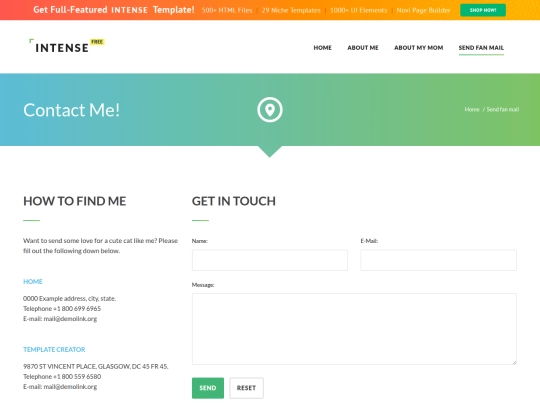
Task: Click inside the Message text area
Action: [354, 329]
